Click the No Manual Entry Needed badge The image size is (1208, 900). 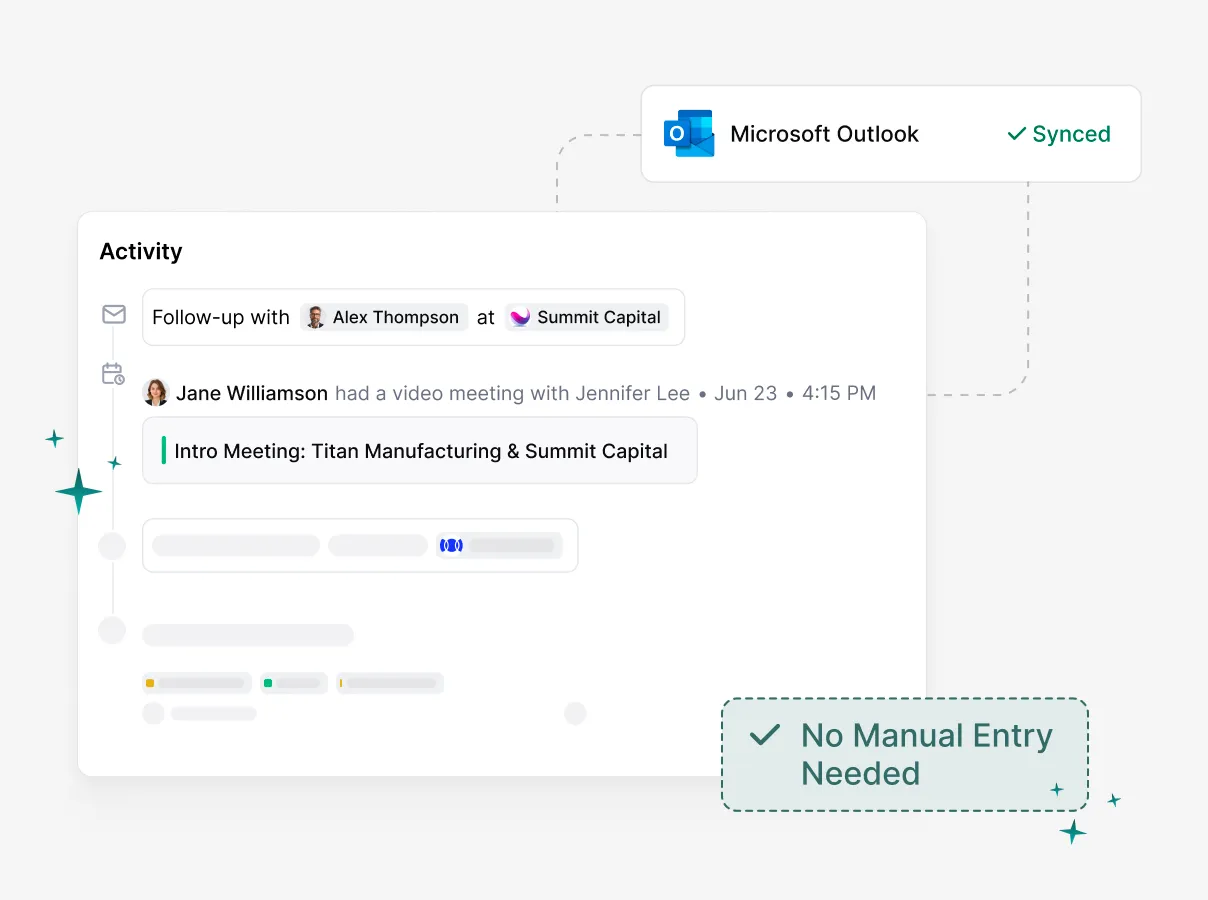(905, 754)
